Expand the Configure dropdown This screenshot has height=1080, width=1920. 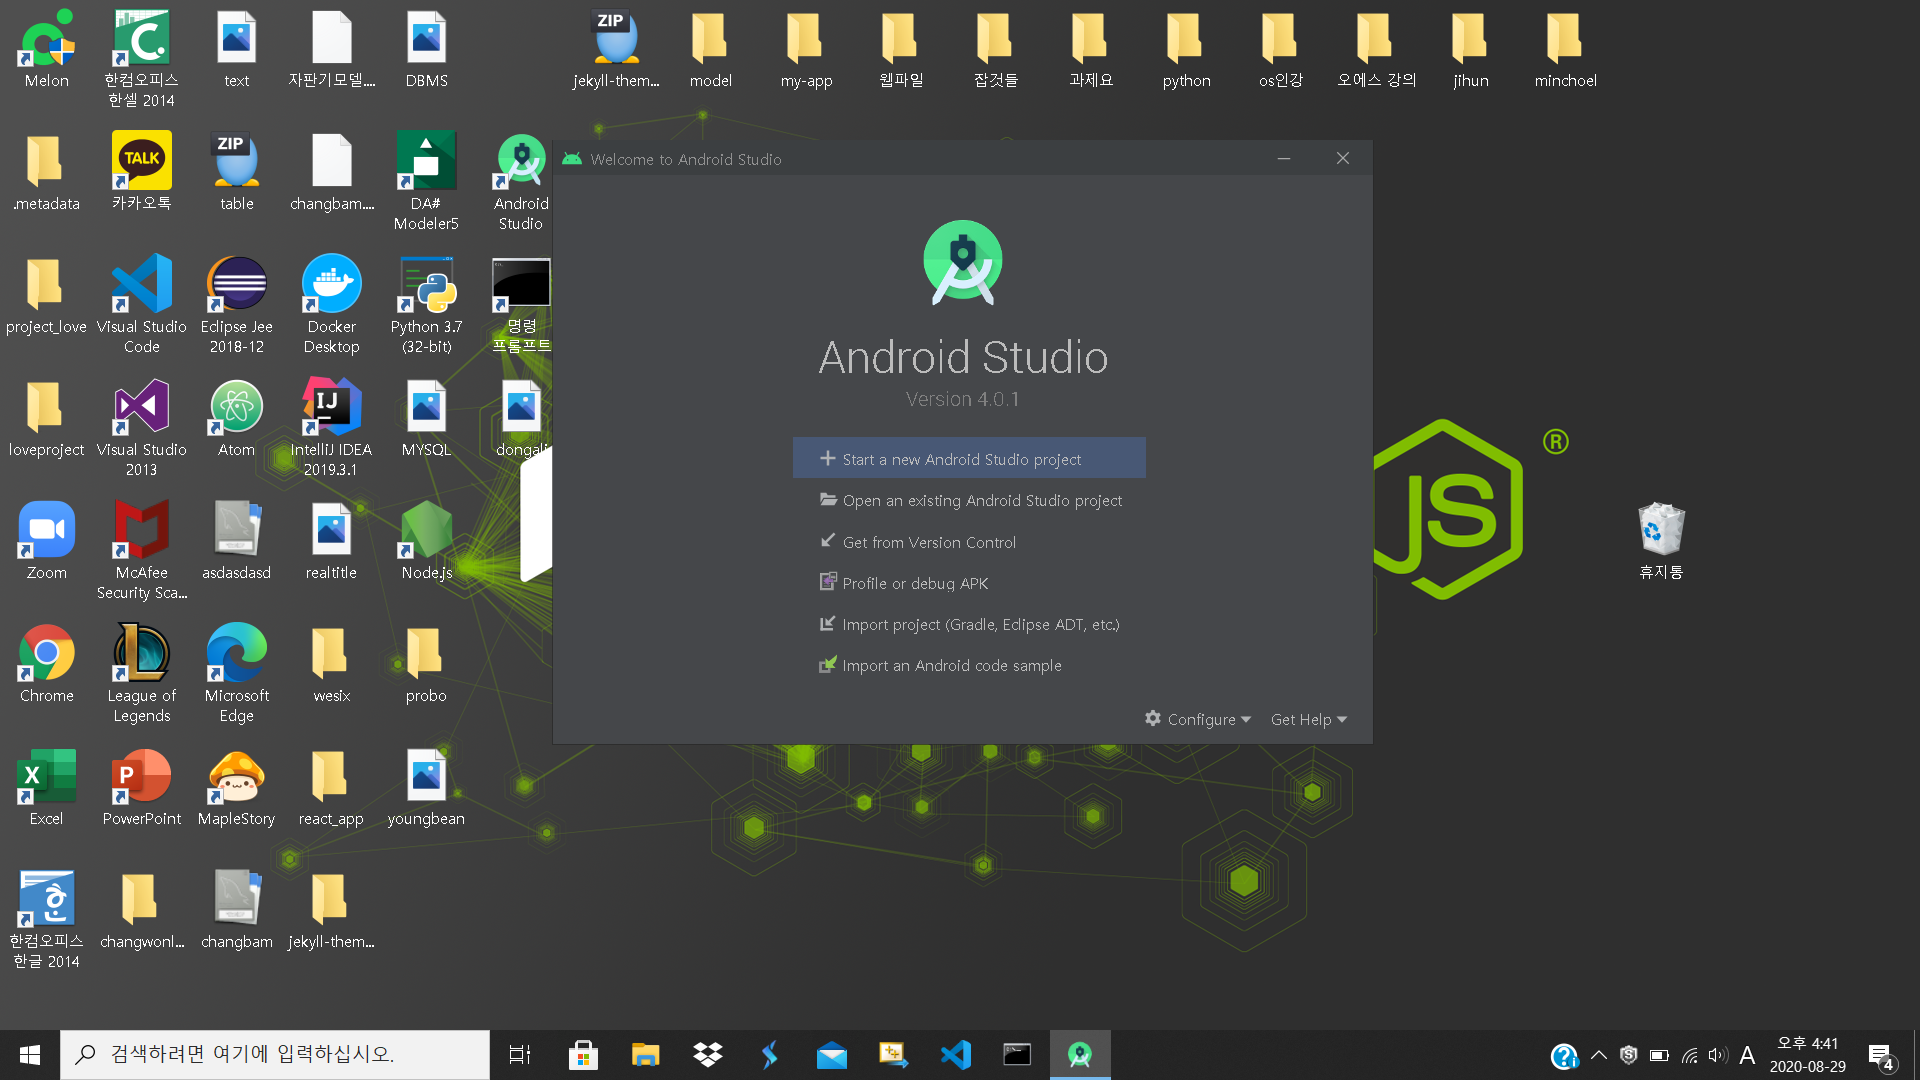pyautogui.click(x=1198, y=719)
